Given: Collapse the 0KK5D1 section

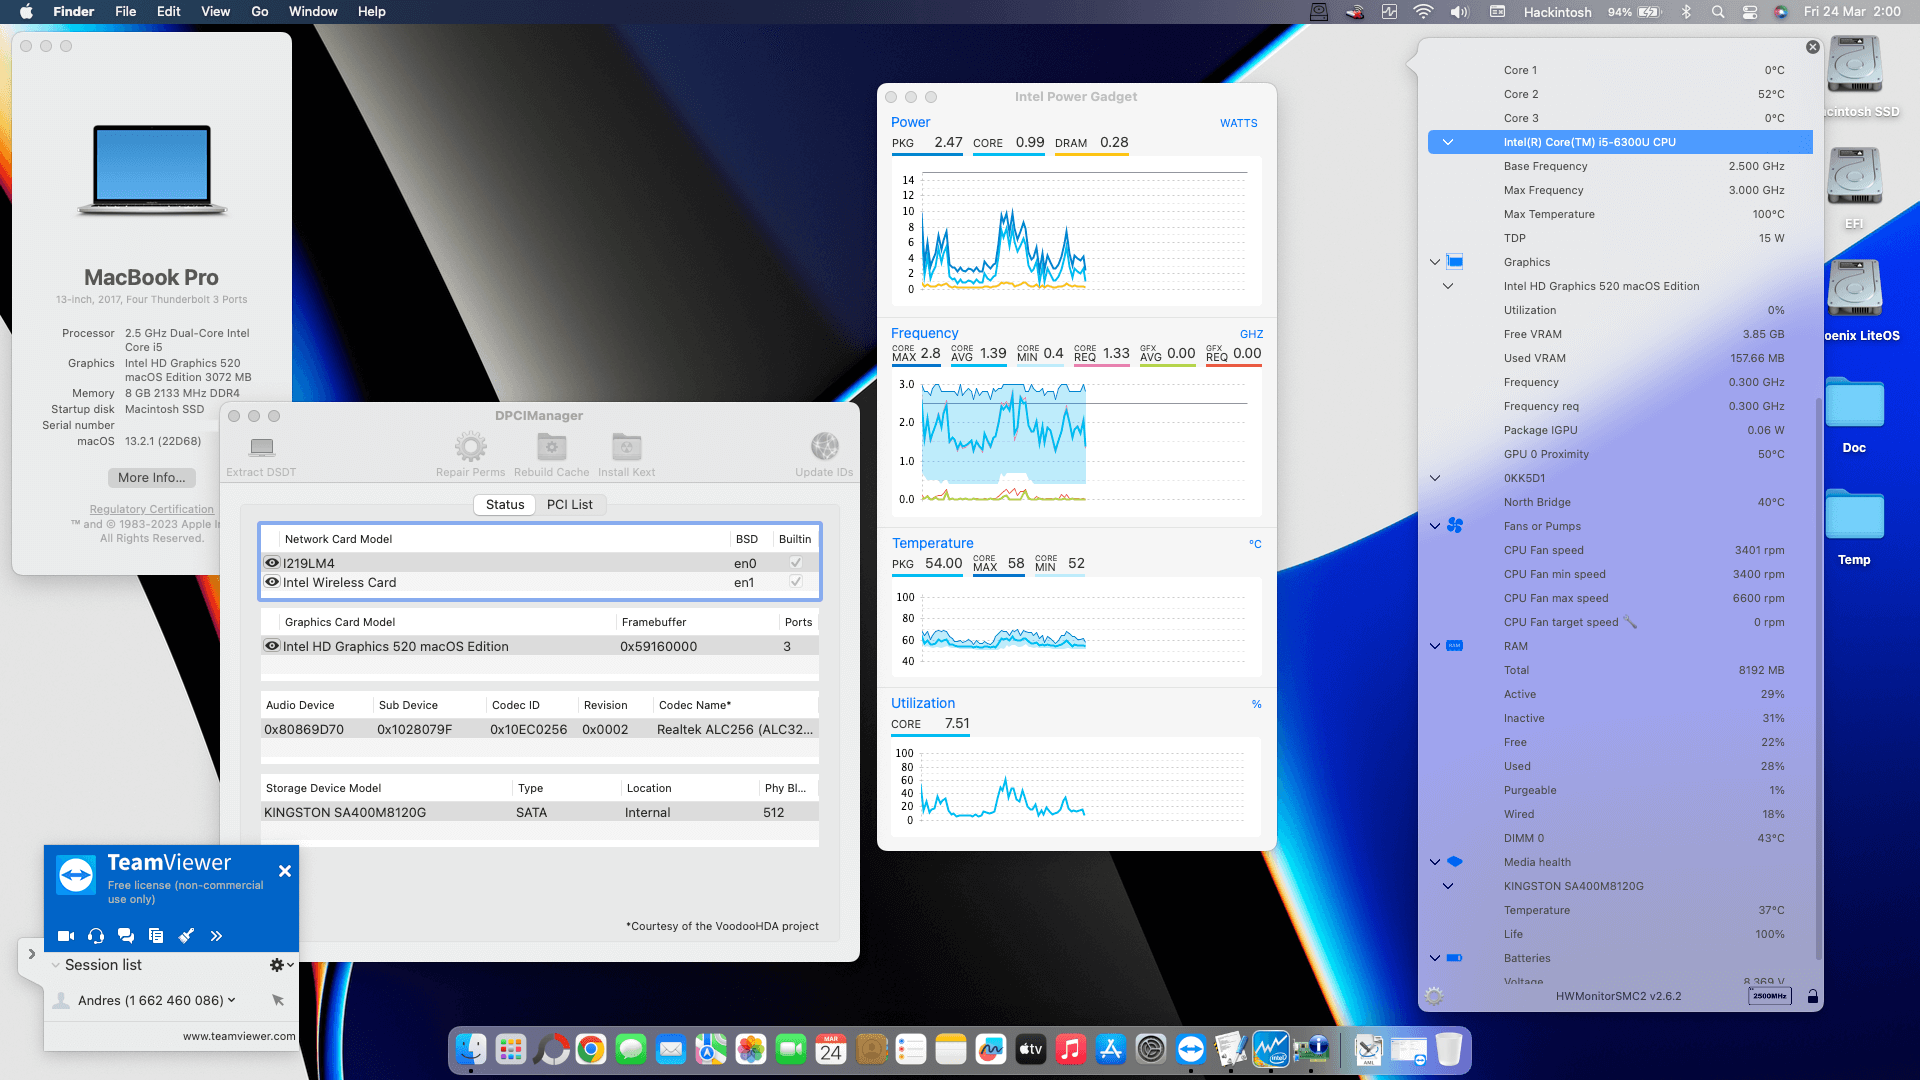Looking at the screenshot, I should click(x=1435, y=478).
